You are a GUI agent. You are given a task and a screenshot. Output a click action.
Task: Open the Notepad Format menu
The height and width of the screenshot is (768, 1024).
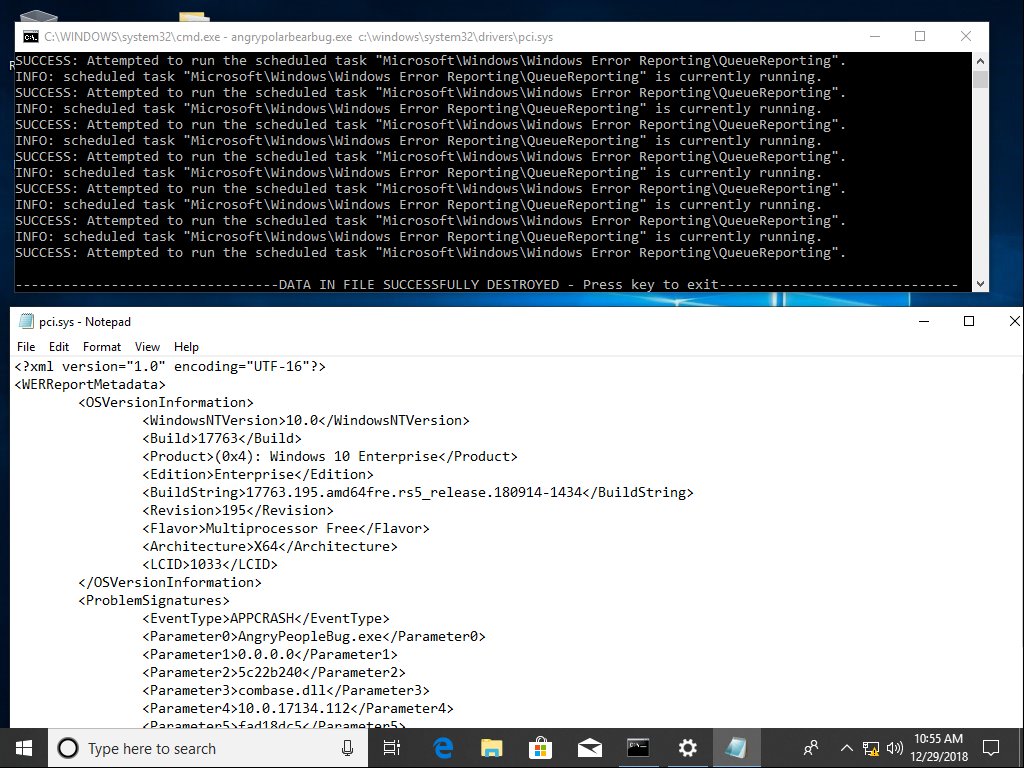(102, 347)
